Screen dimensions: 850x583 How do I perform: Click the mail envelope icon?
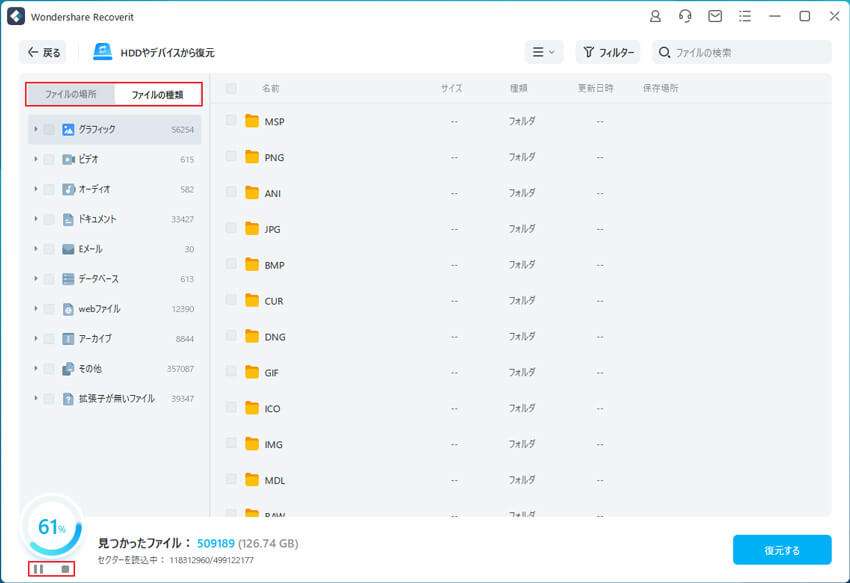pyautogui.click(x=715, y=16)
